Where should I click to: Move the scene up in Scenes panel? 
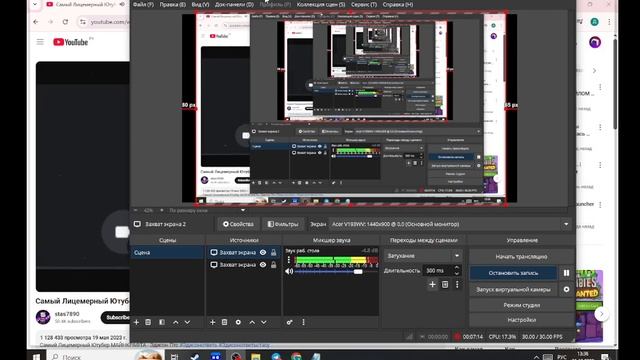click(x=176, y=322)
